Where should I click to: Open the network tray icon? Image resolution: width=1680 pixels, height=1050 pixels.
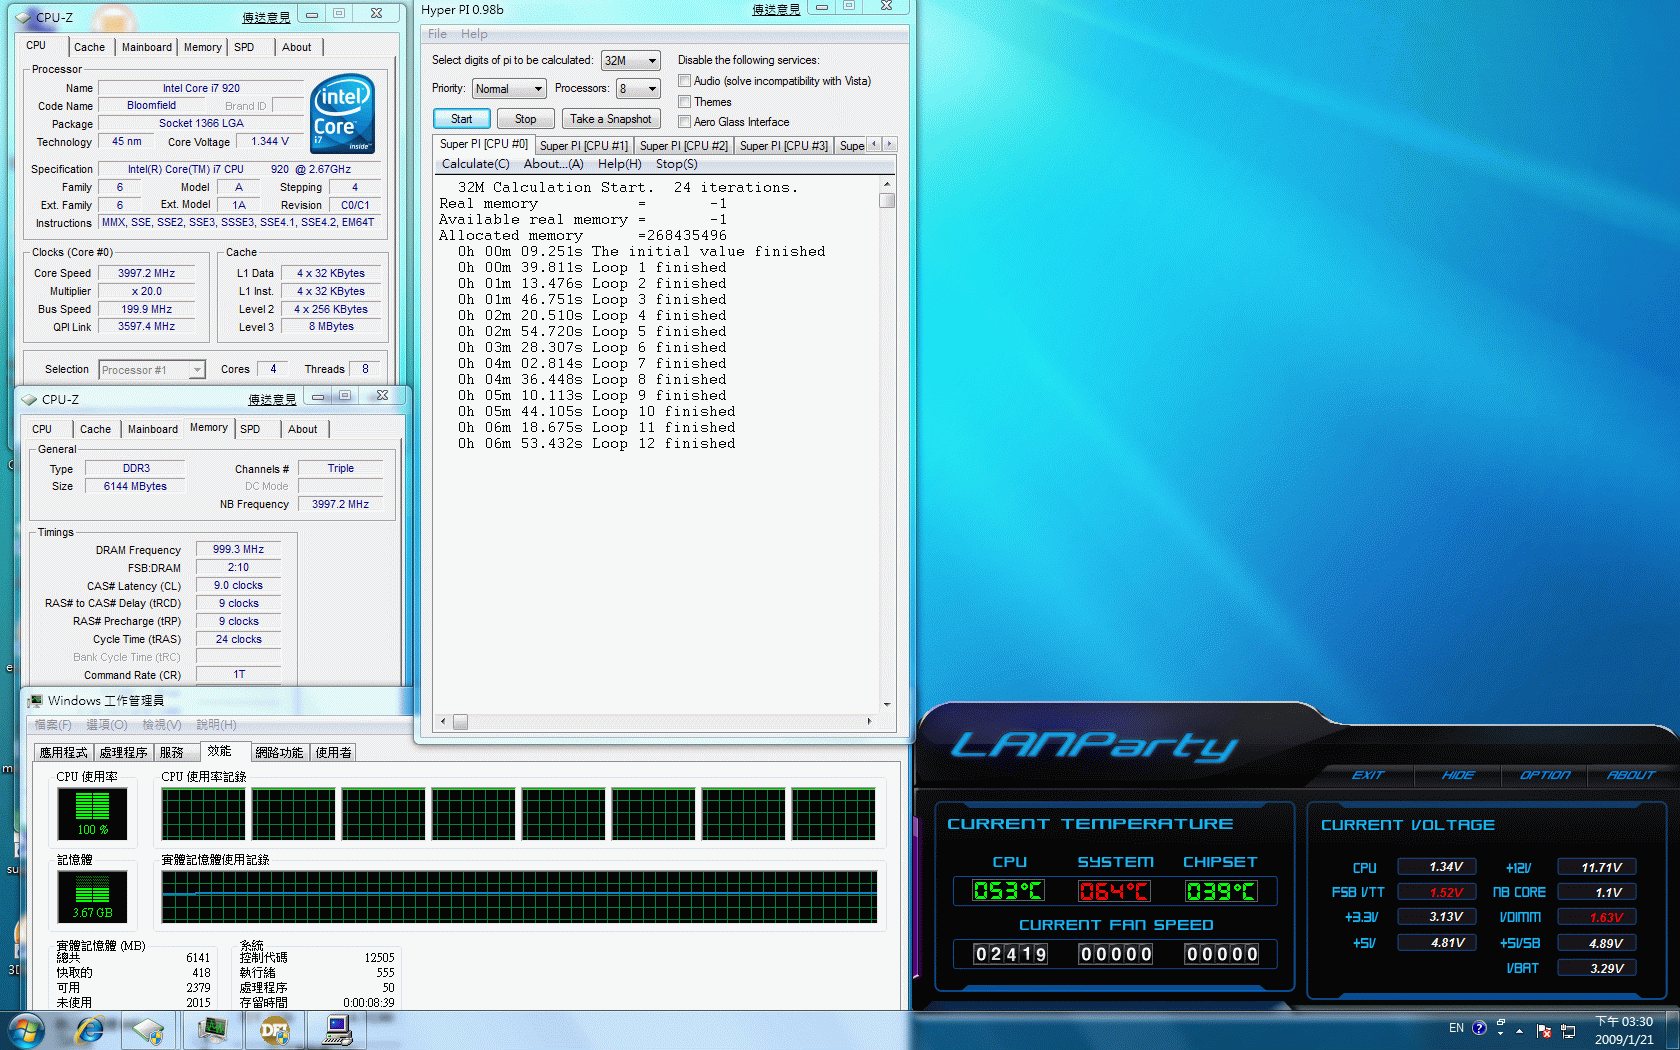pos(1568,1031)
